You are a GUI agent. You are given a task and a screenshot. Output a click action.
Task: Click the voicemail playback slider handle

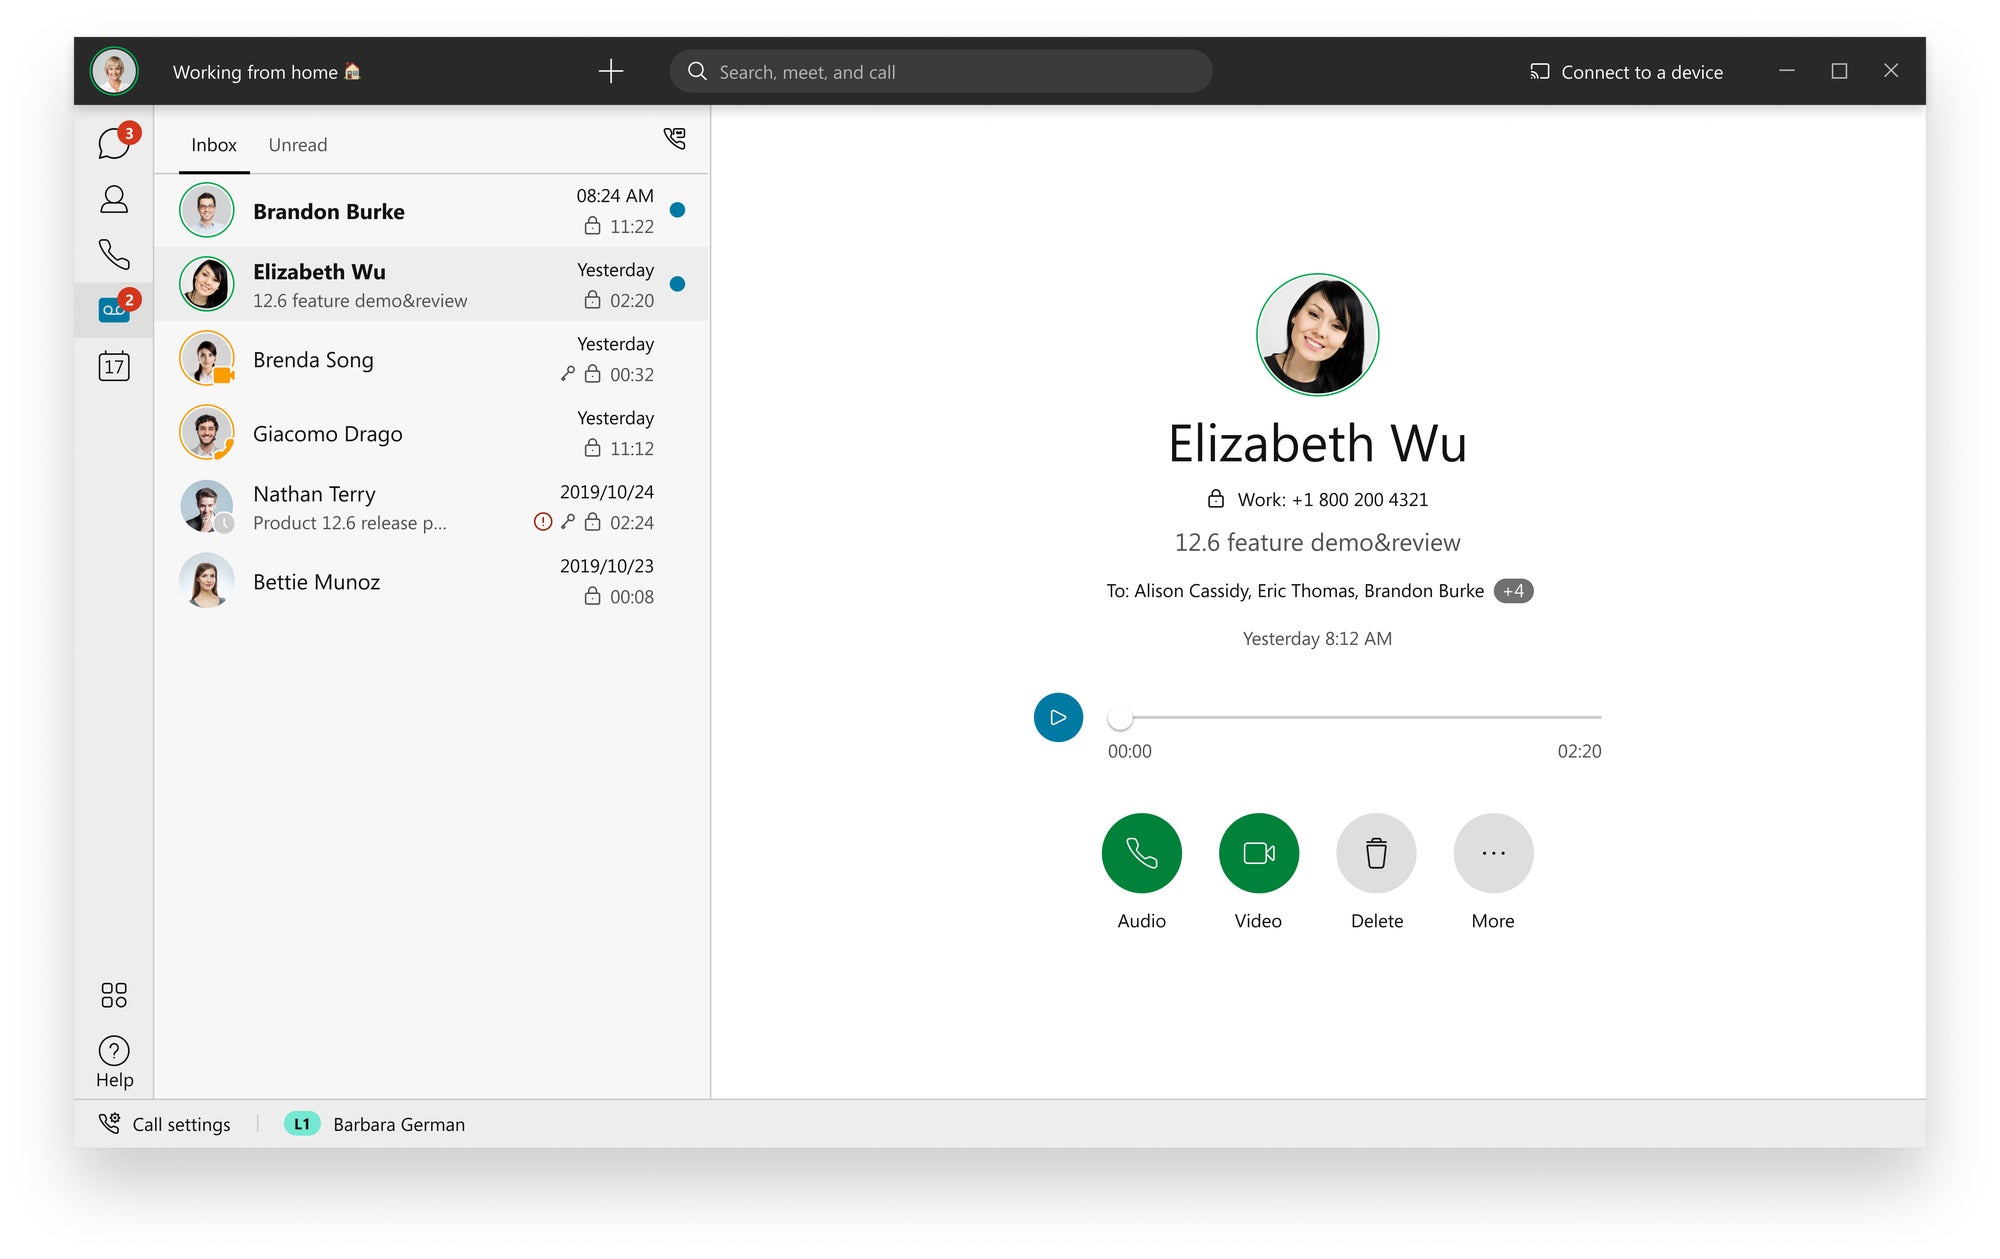[x=1120, y=717]
